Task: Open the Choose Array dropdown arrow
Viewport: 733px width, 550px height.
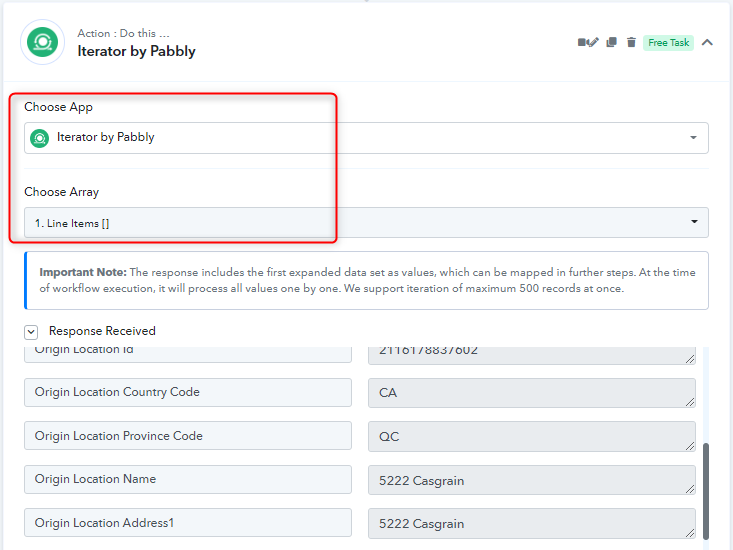Action: (694, 222)
